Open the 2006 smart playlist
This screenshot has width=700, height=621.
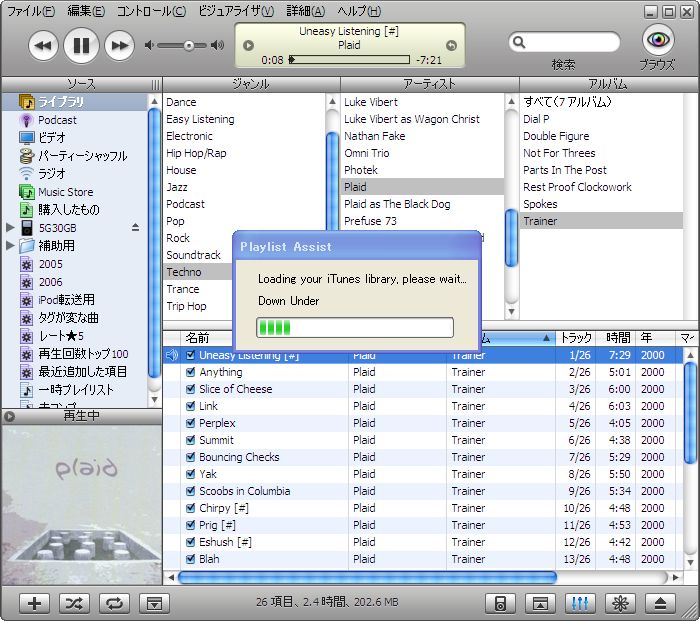tap(42, 282)
